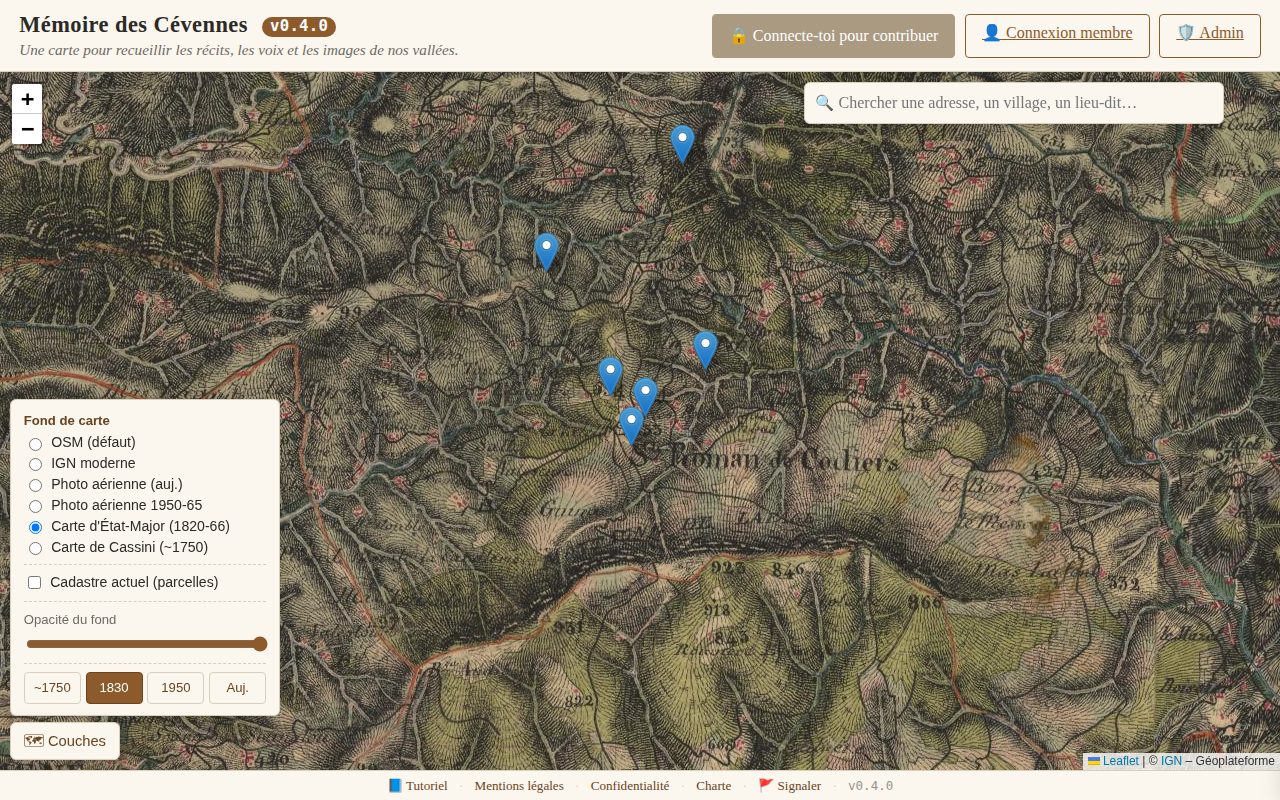
Task: Click the Signaler flag link
Action: pos(789,786)
